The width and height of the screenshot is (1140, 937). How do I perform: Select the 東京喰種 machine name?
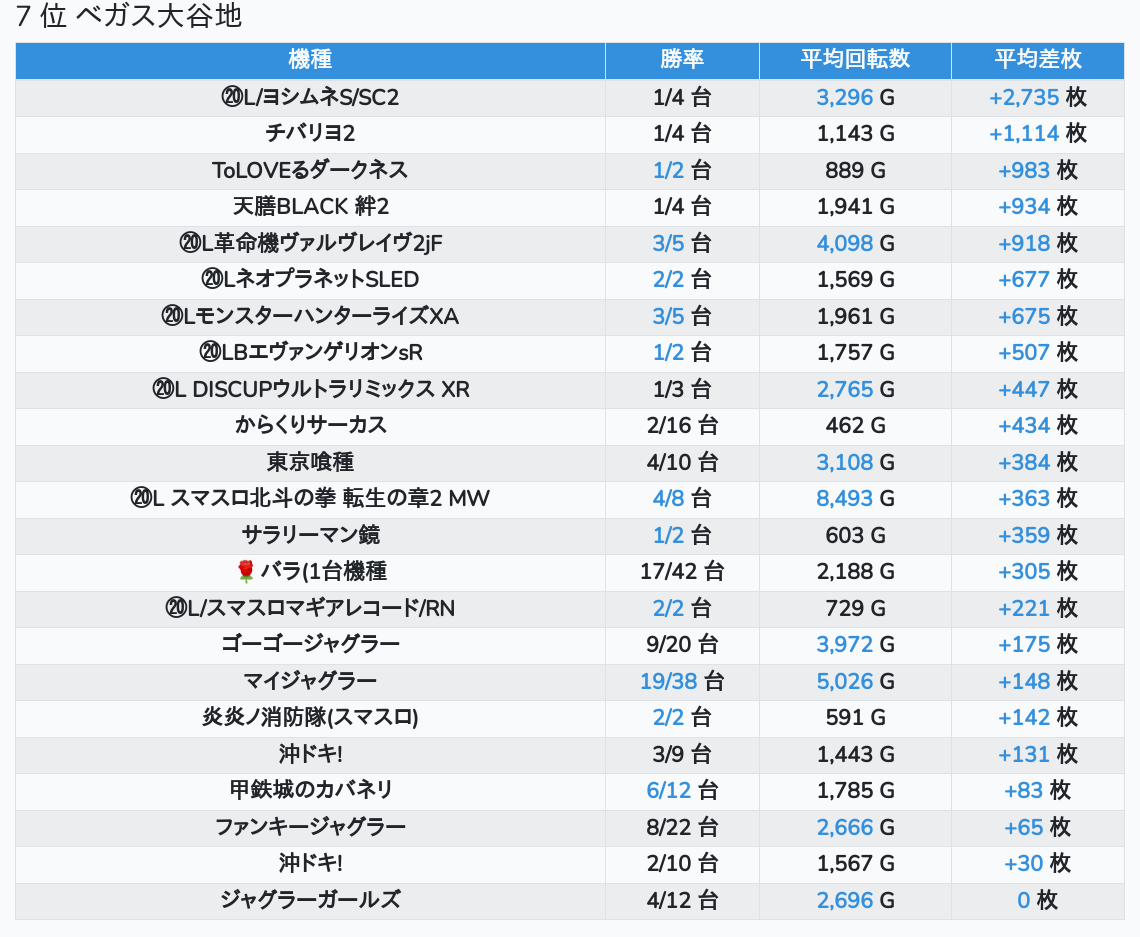point(310,462)
